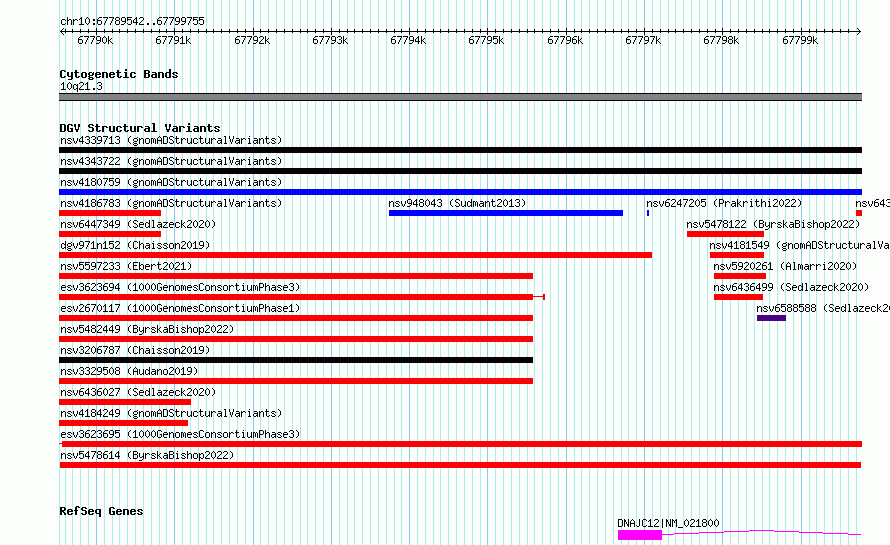Screen dimensions: 890x545
Task: Click the 67799k ruler tick label
Action: click(800, 40)
